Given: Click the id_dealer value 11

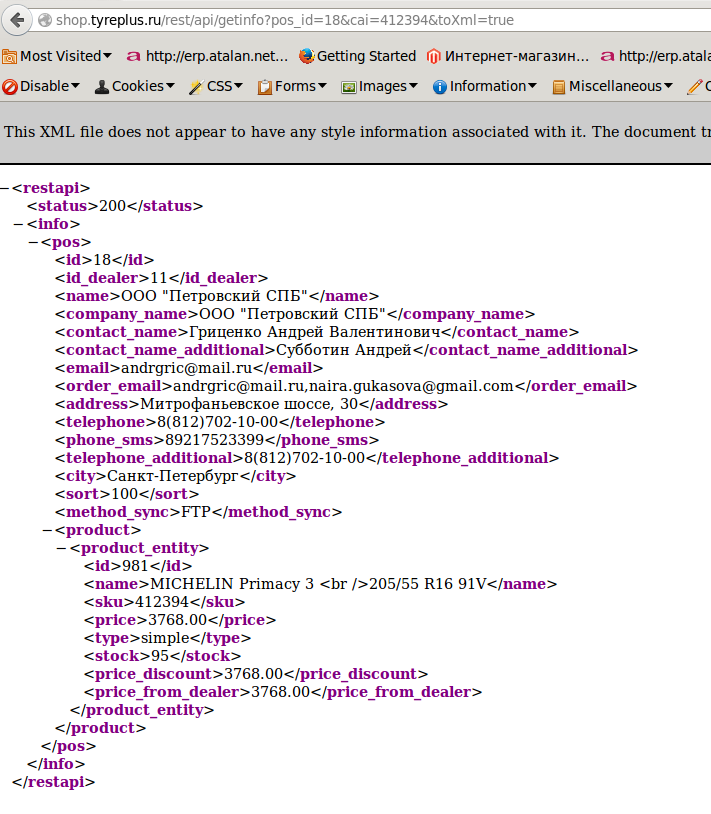Looking at the screenshot, I should (158, 278).
